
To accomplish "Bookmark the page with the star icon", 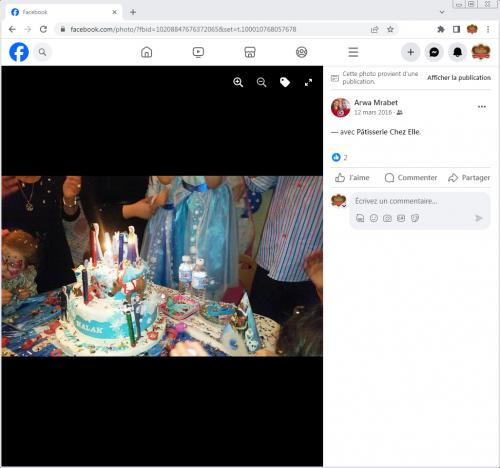I will [x=390, y=29].
